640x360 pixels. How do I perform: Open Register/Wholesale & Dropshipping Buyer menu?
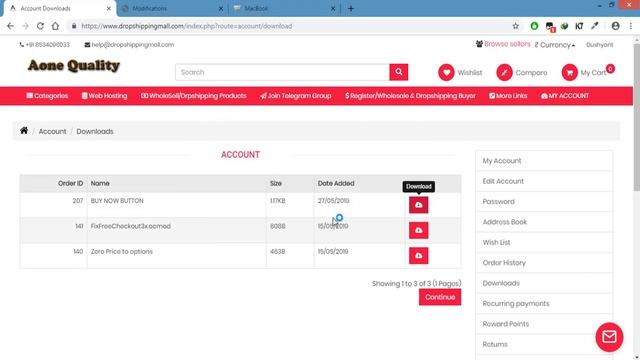(x=410, y=96)
